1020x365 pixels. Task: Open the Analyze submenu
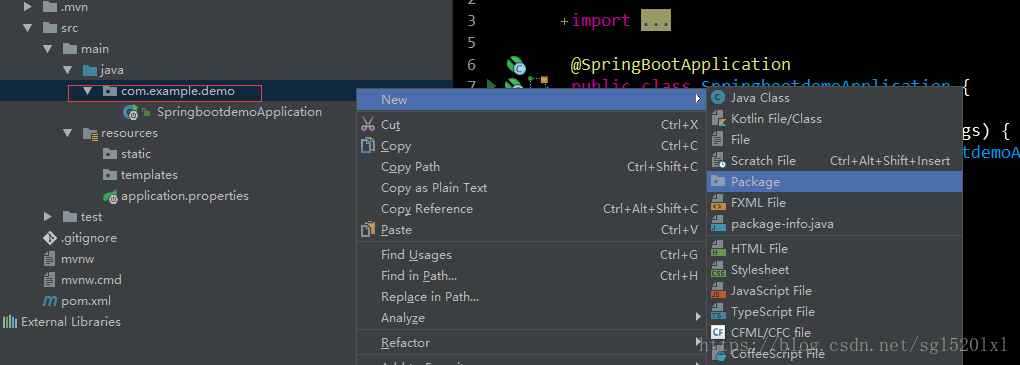[x=531, y=318]
